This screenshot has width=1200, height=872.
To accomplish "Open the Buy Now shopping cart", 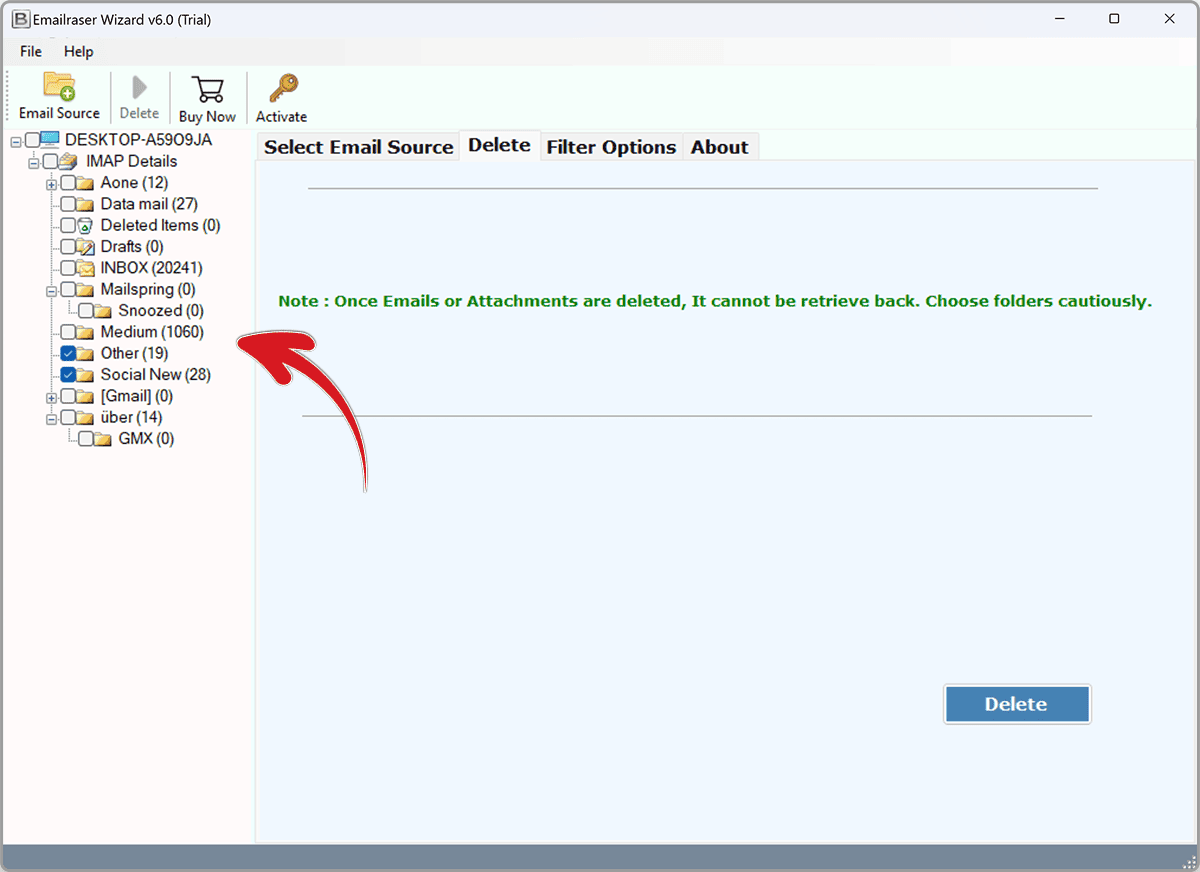I will click(207, 89).
